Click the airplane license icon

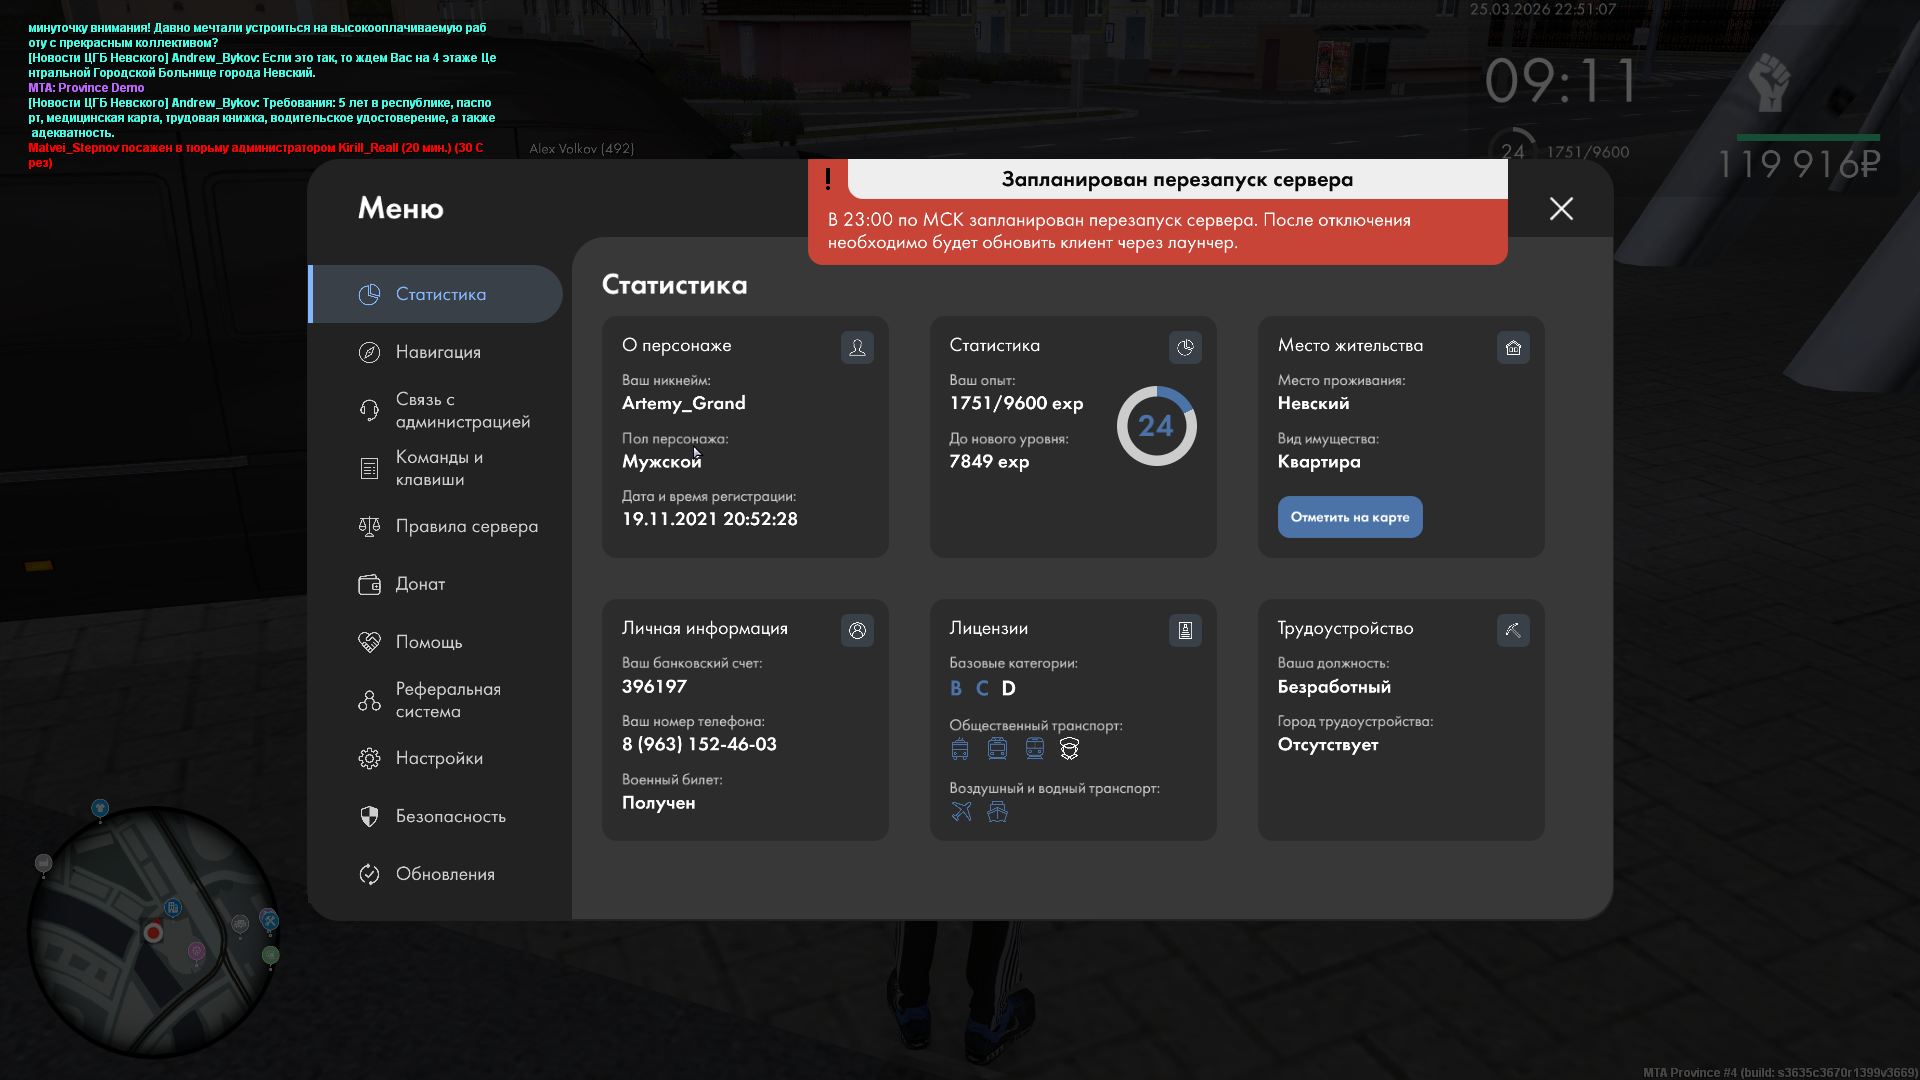click(961, 811)
